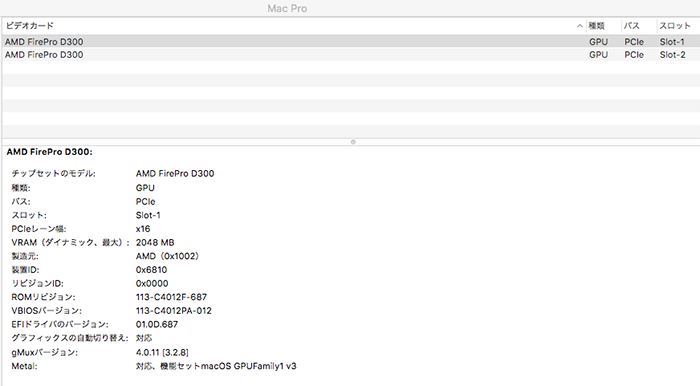Viewport: 700px width, 386px height.
Task: Click the チップセットのモデル label
Action: pyautogui.click(x=54, y=174)
